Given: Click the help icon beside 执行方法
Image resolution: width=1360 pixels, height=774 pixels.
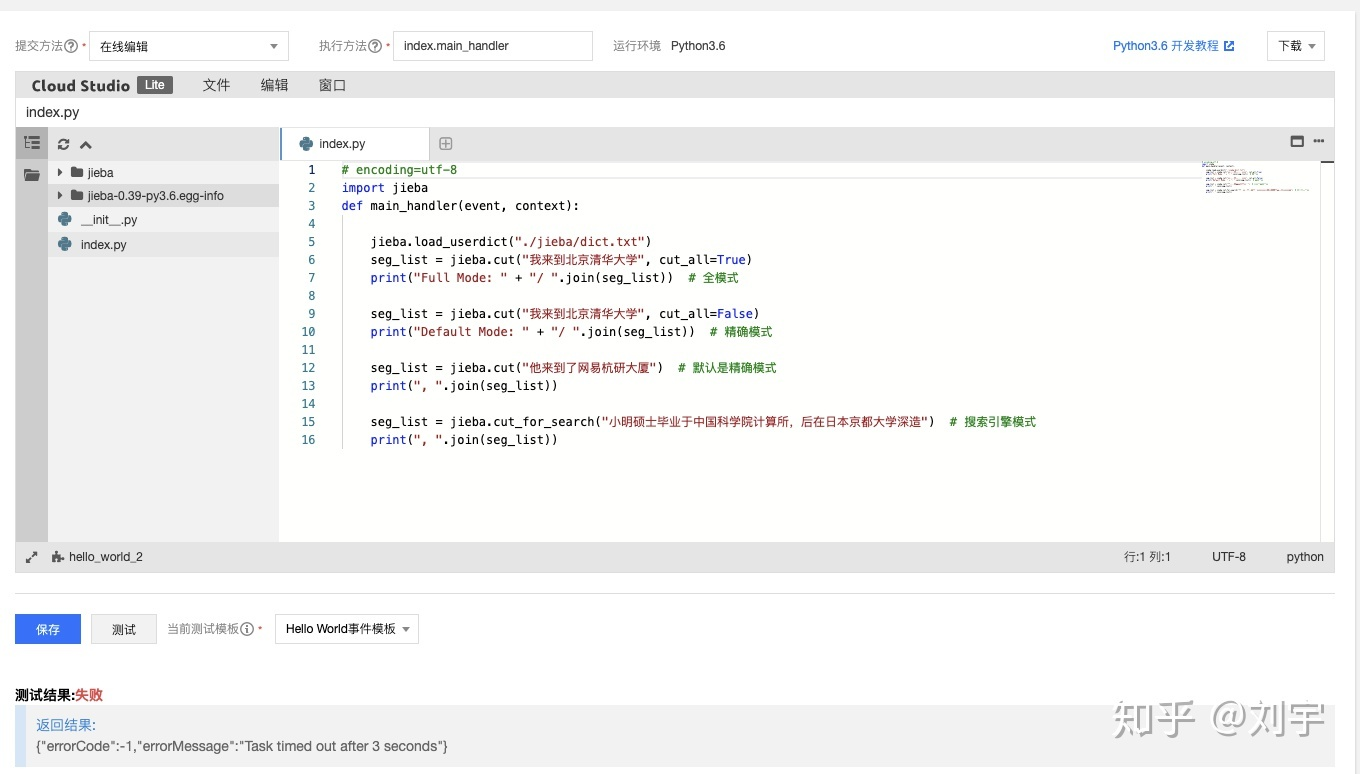Looking at the screenshot, I should (375, 46).
